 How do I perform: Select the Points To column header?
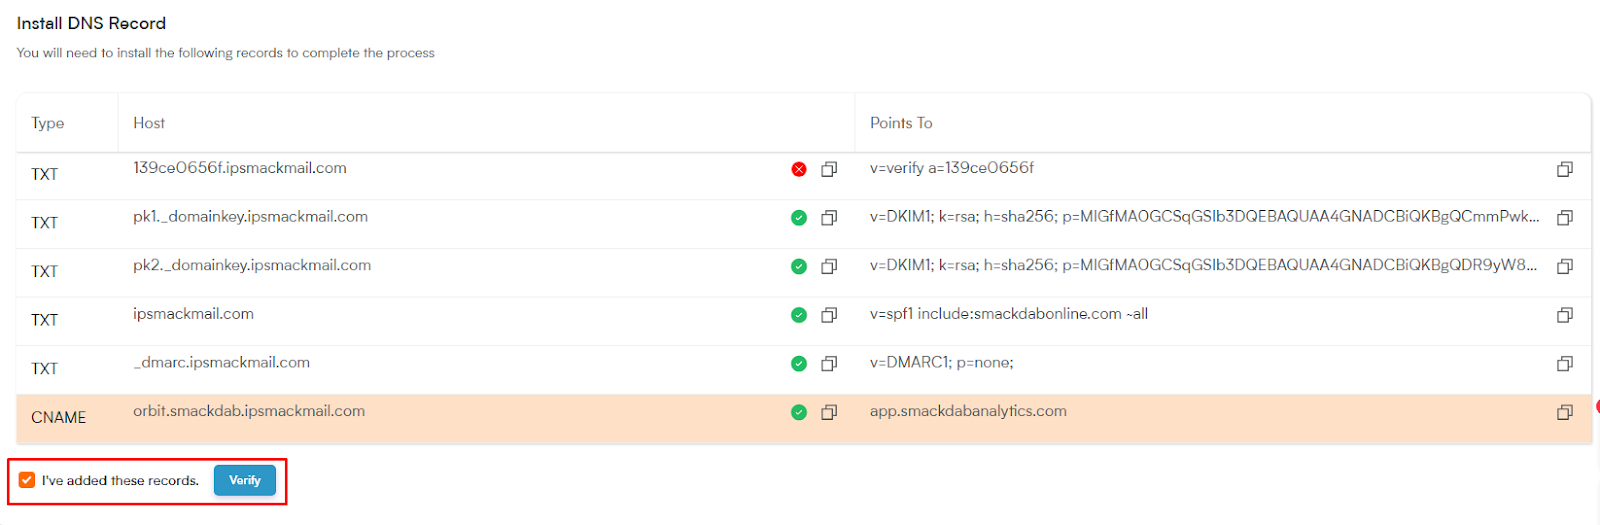tap(901, 123)
